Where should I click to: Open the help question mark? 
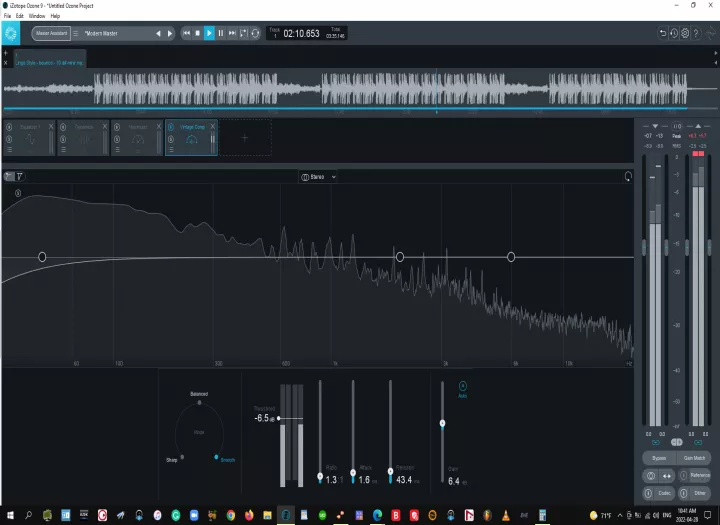(x=696, y=33)
